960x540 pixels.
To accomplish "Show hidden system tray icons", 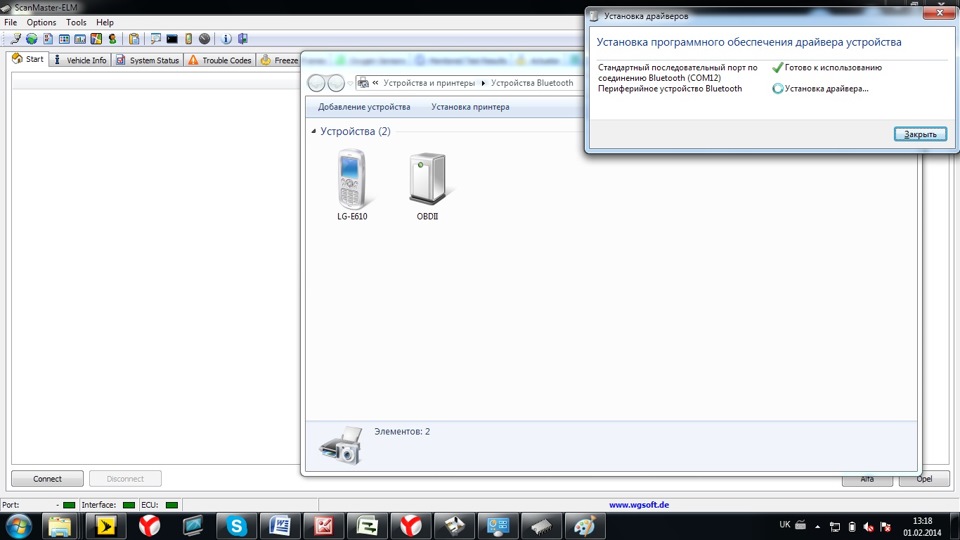I will tap(817, 527).
